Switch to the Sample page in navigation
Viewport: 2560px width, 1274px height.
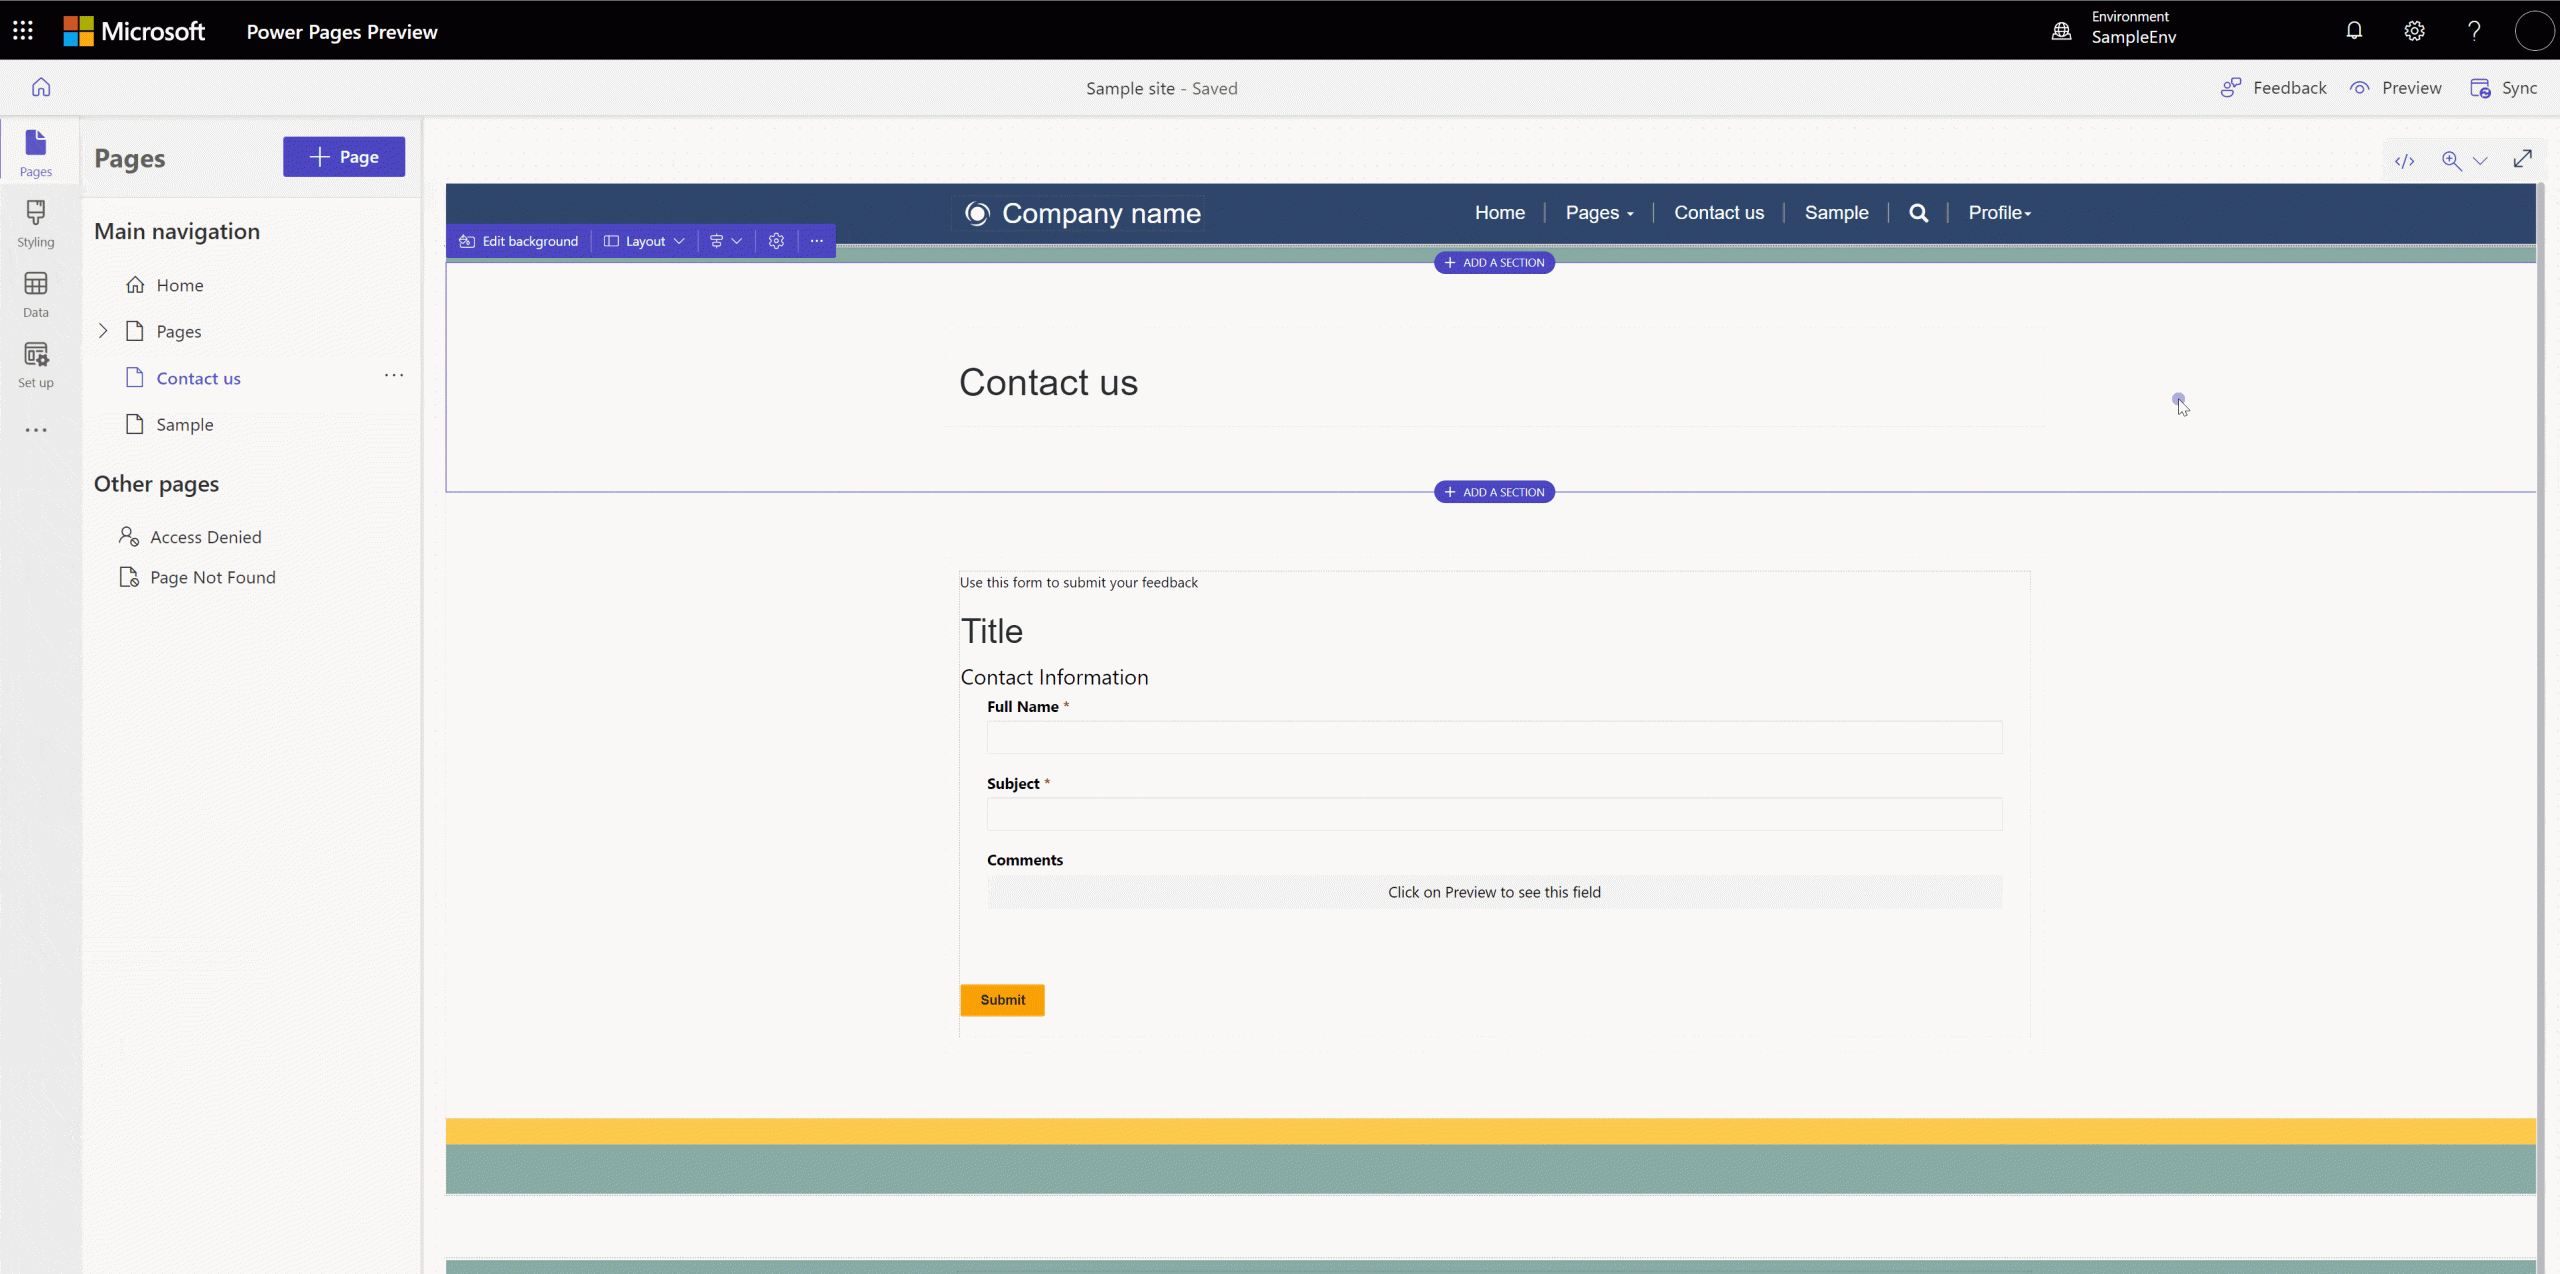pyautogui.click(x=185, y=424)
